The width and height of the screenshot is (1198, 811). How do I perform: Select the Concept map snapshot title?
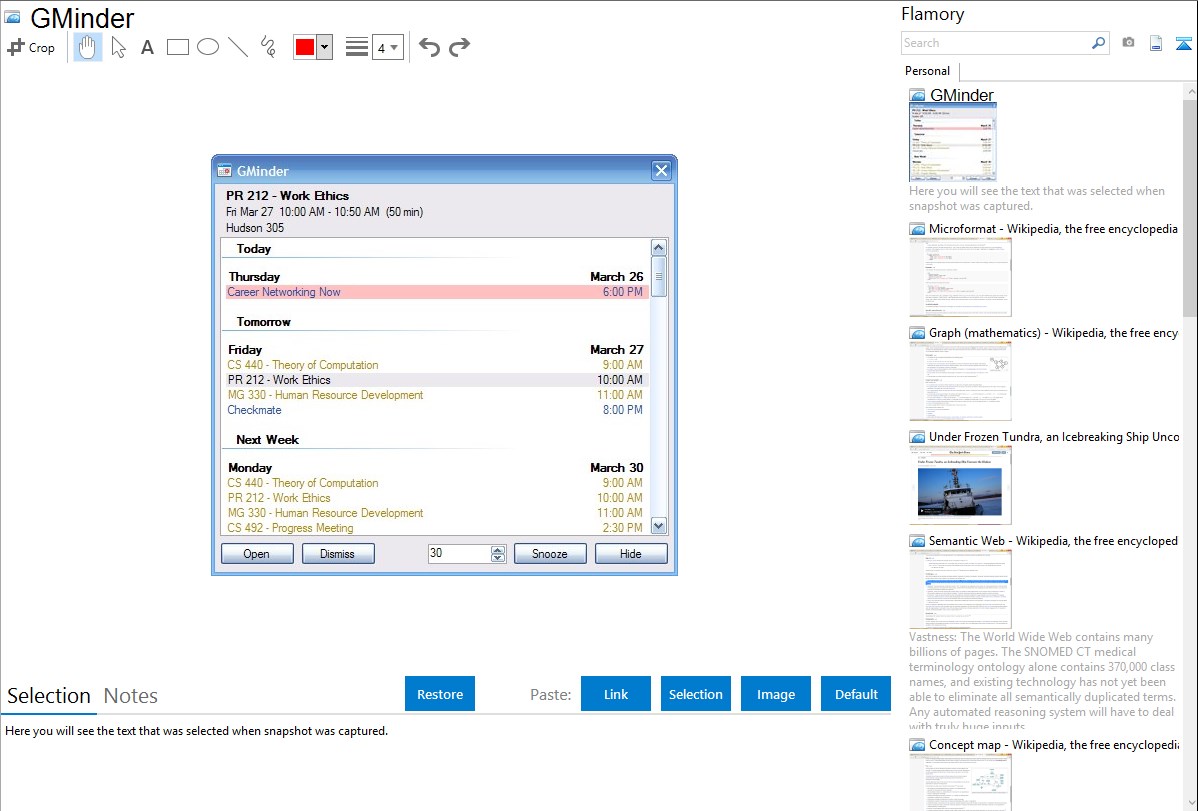tap(1054, 744)
